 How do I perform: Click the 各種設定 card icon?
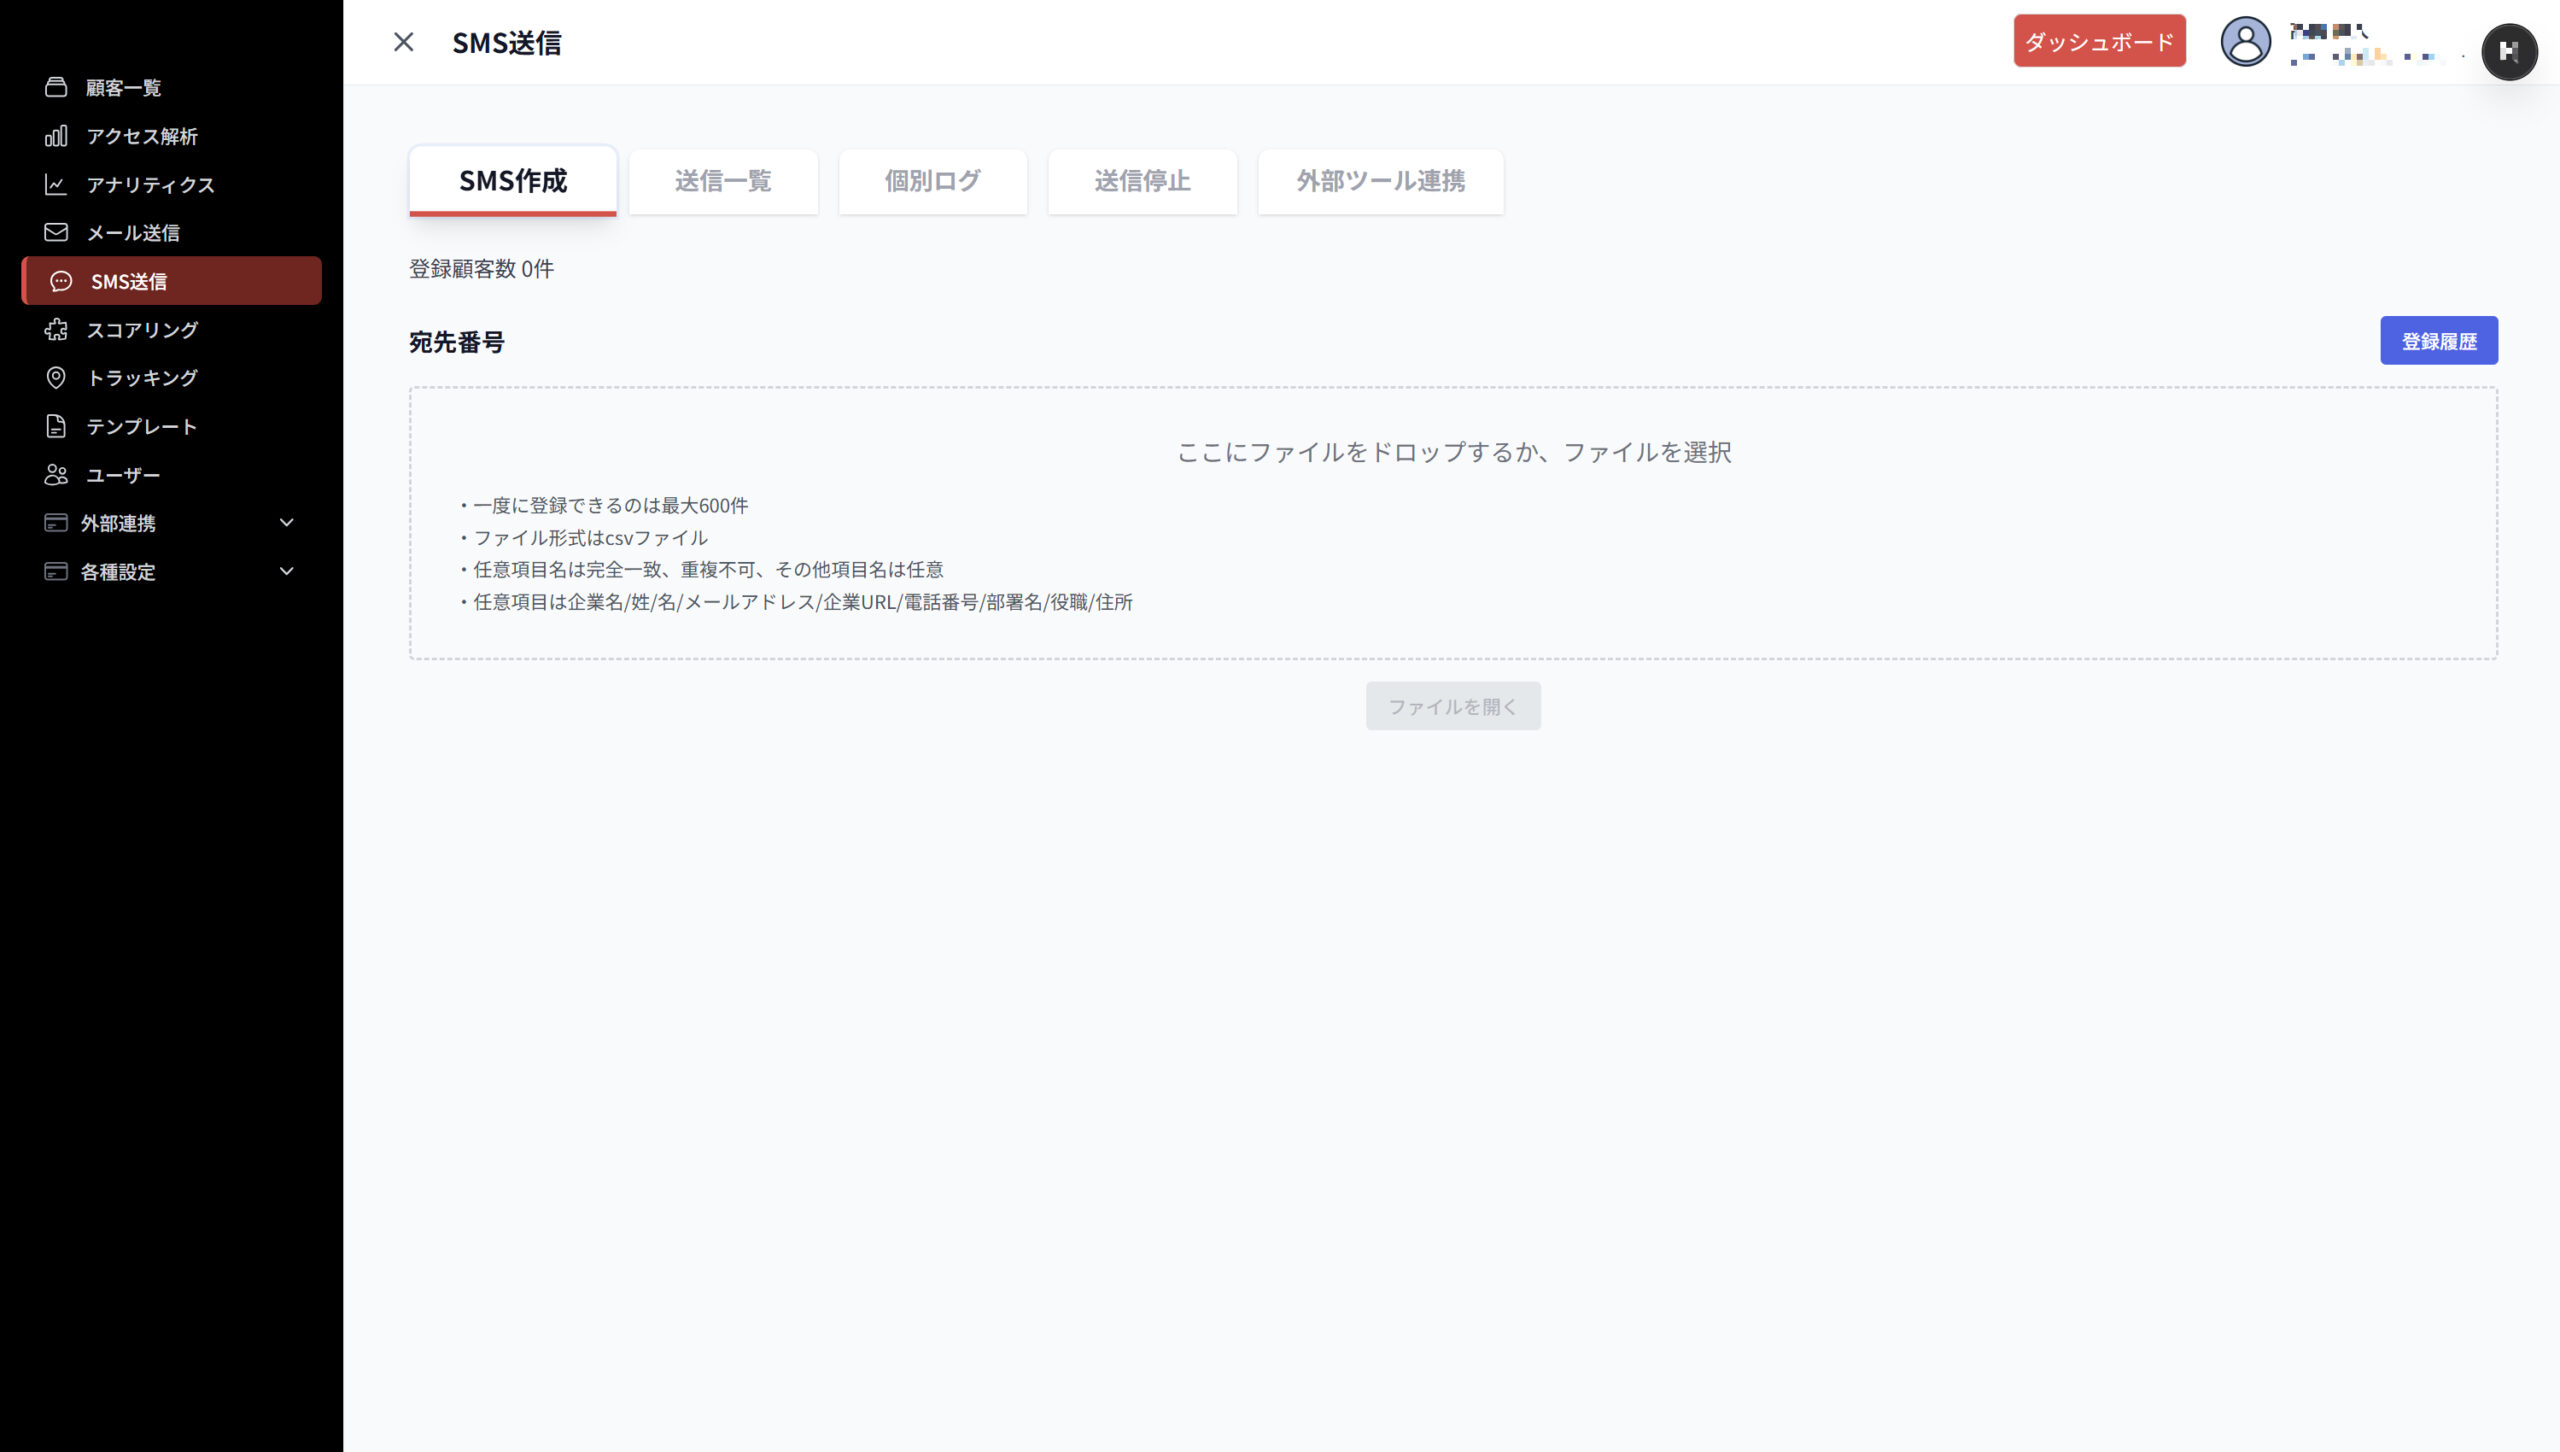[56, 571]
